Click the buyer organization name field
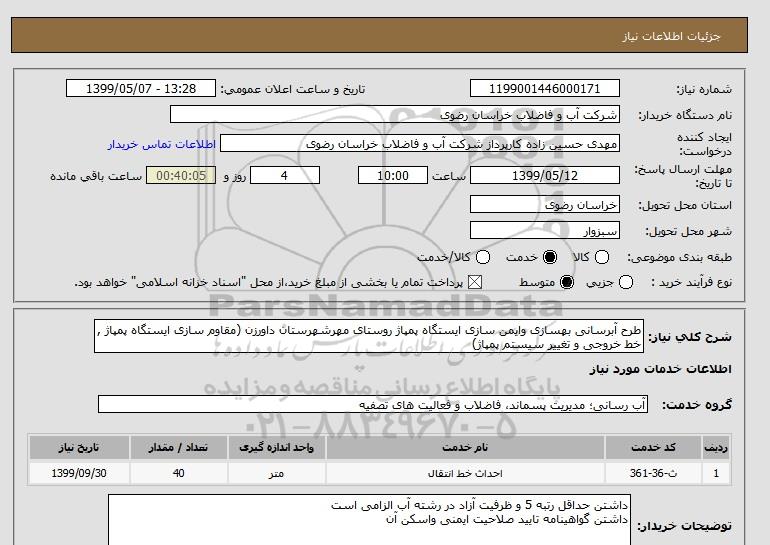 click(395, 114)
